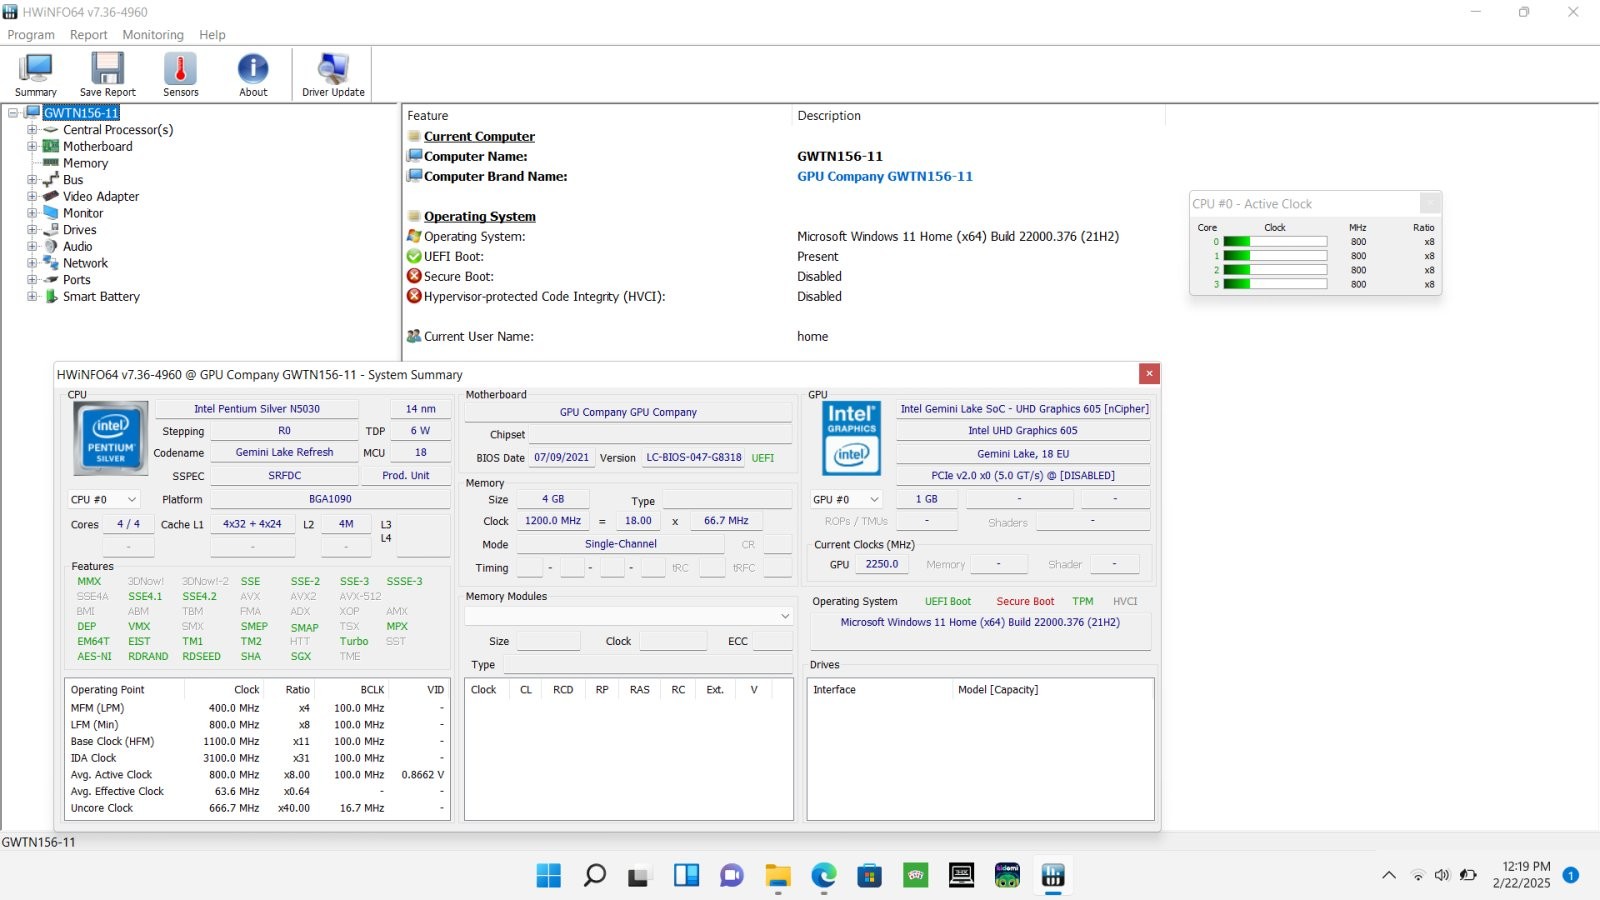Click the Intel Pentium Silver CPU logo

pos(111,438)
